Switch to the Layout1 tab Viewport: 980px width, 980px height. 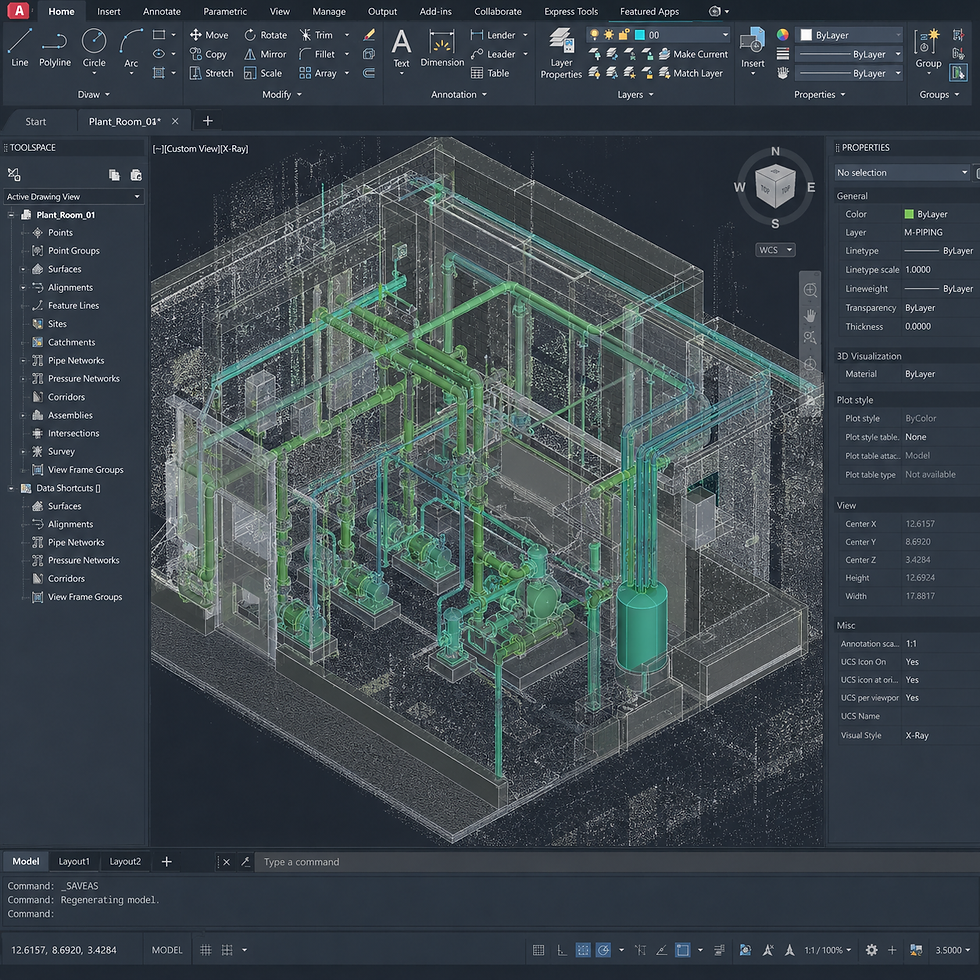point(74,861)
